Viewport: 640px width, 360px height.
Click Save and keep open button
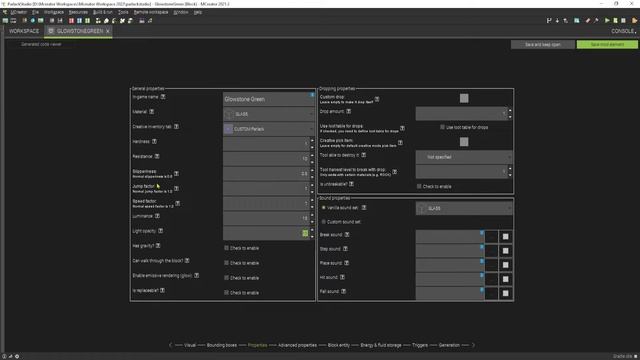coord(542,44)
